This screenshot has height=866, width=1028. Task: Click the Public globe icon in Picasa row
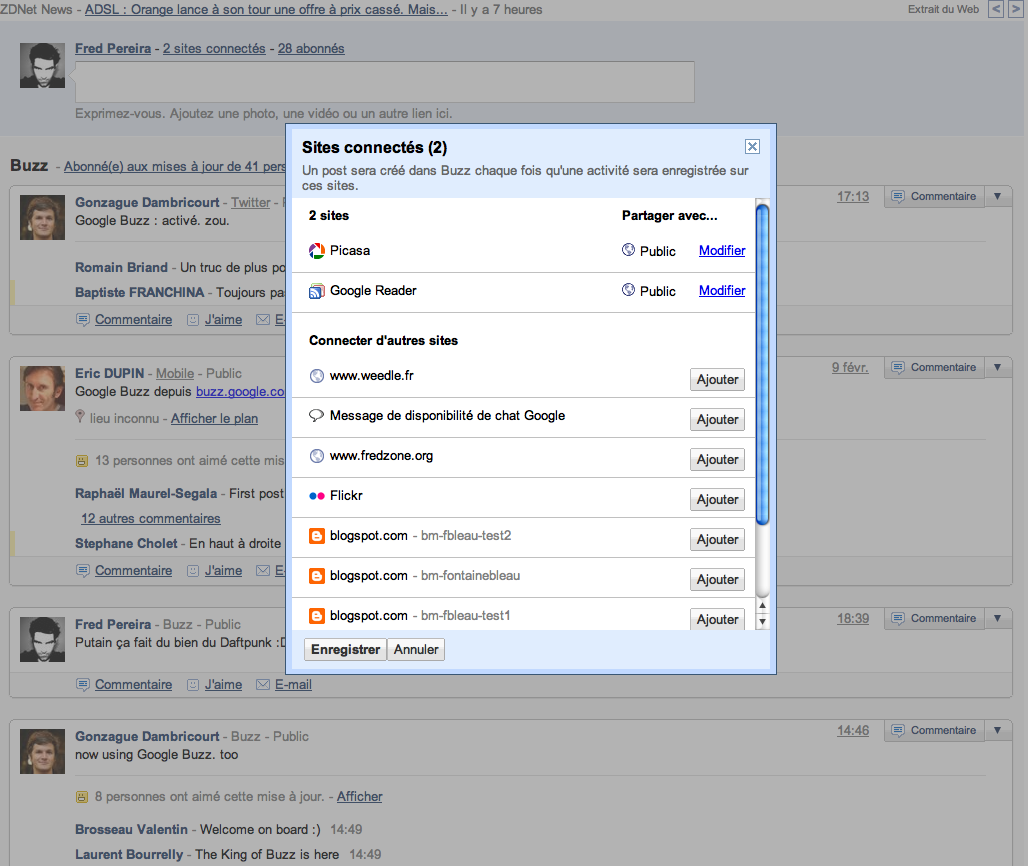pos(628,250)
